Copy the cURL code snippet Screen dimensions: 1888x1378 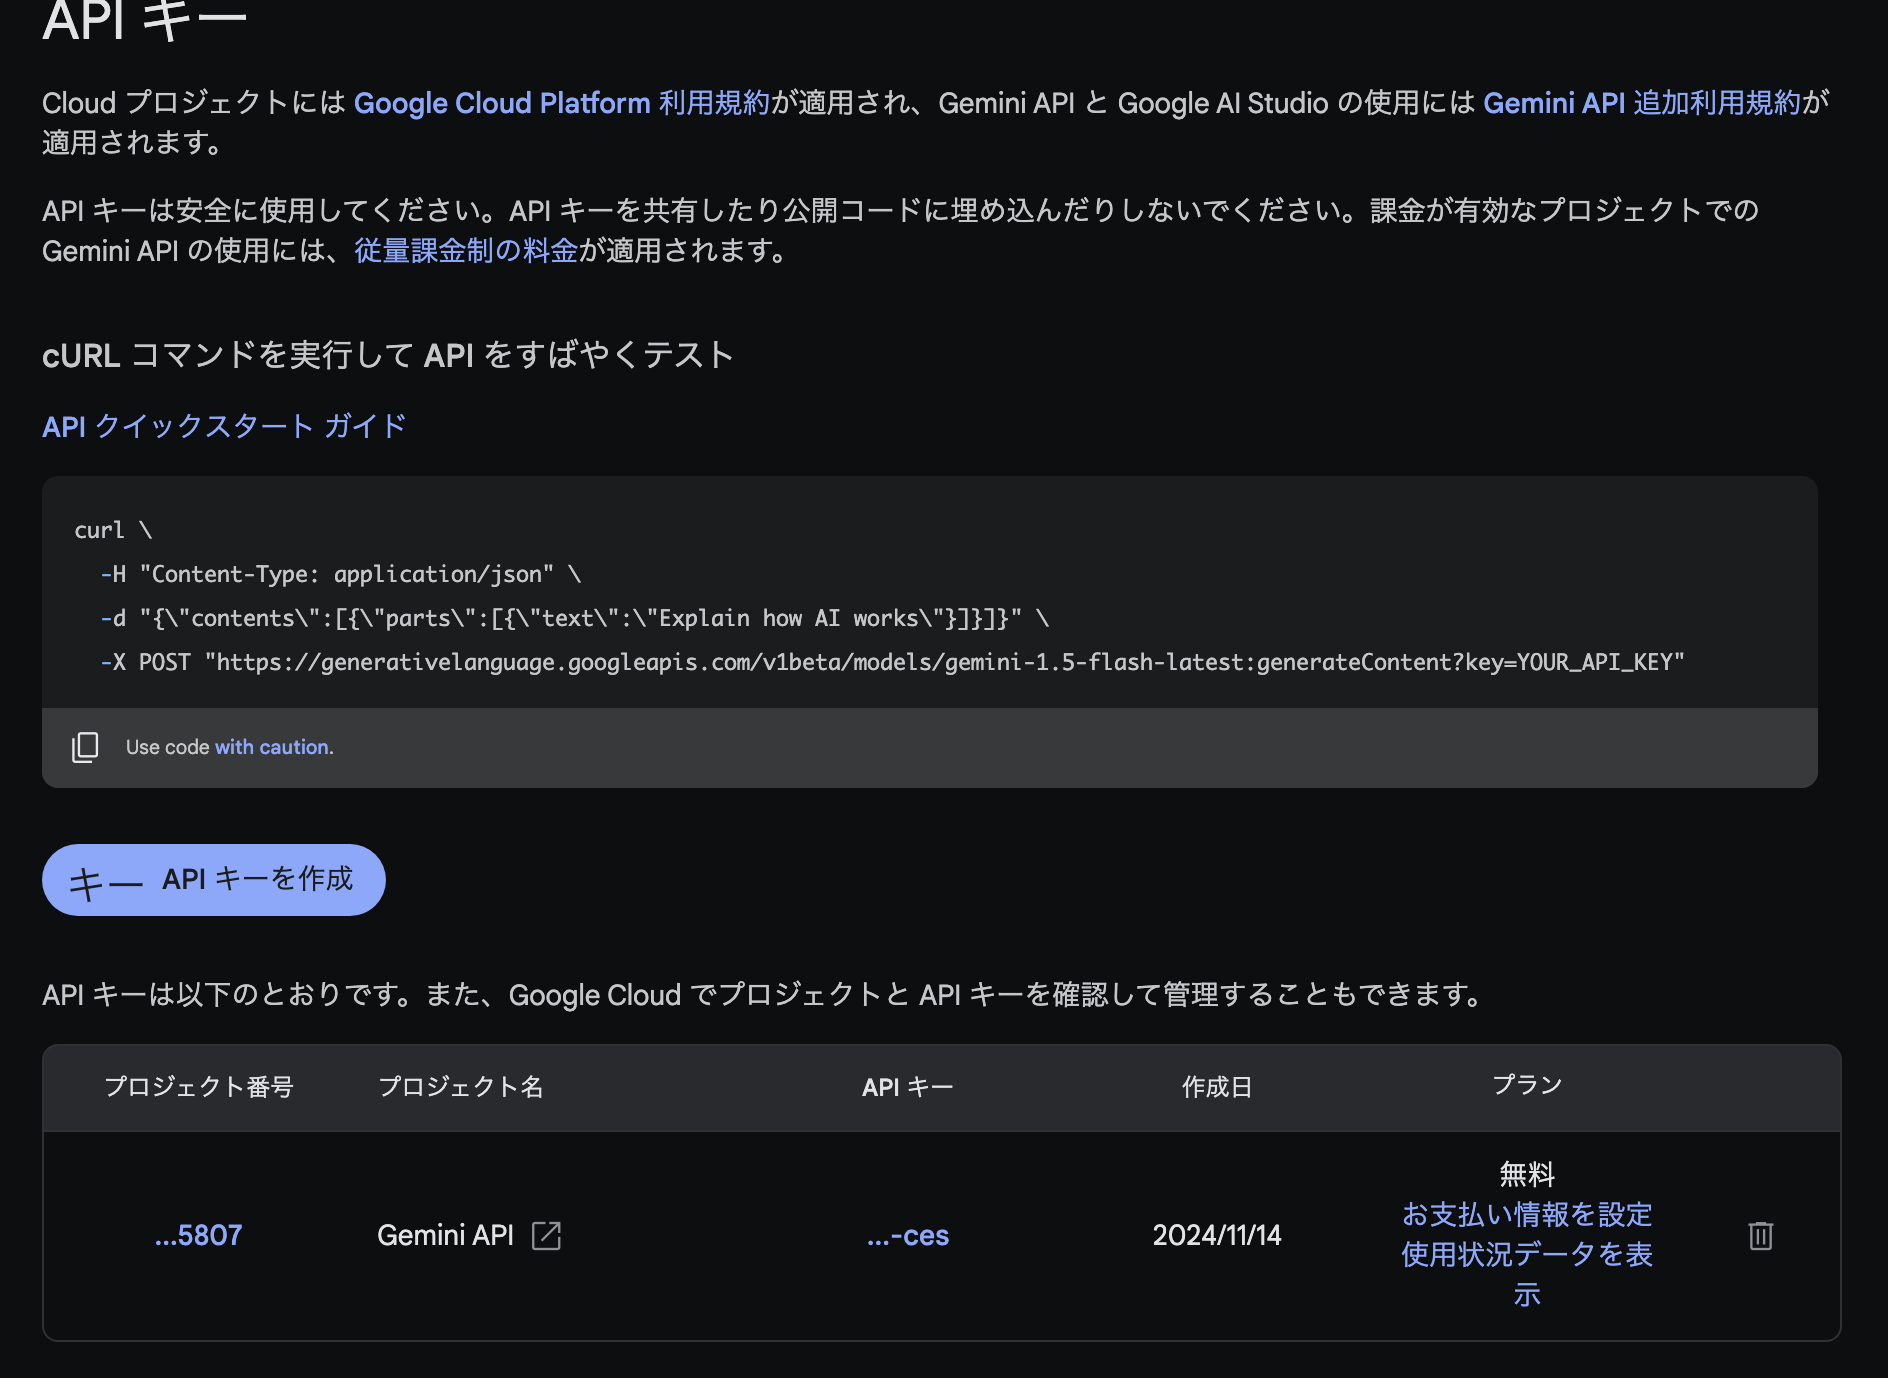84,747
